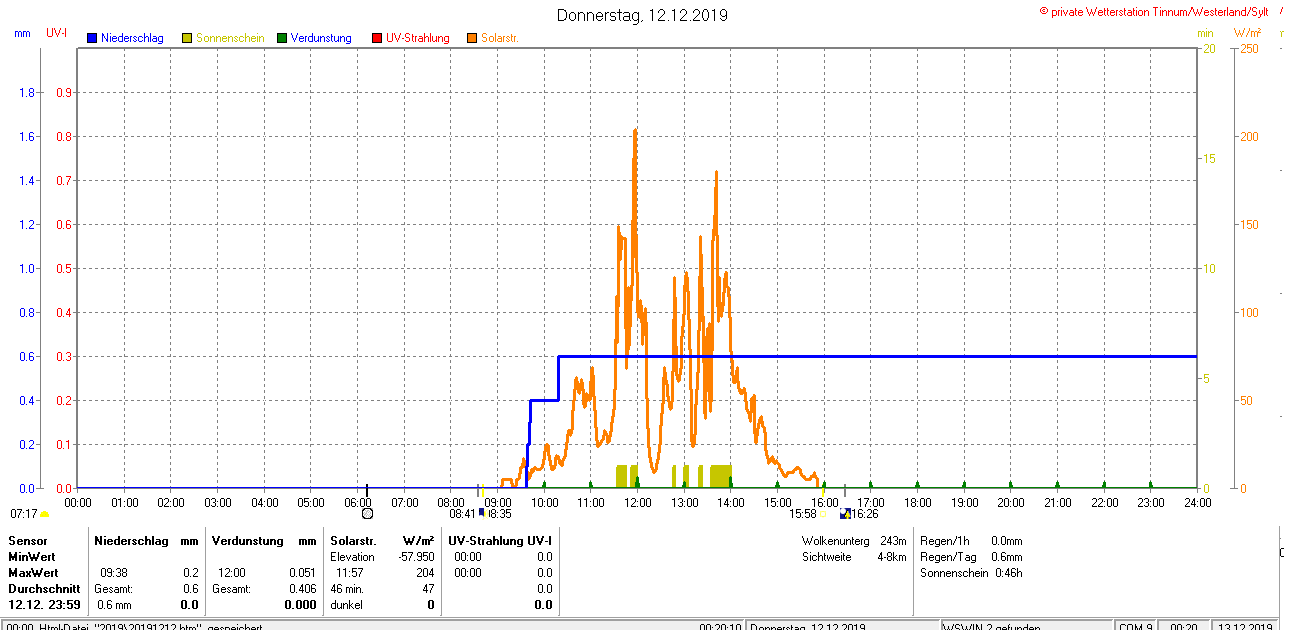The width and height of the screenshot is (1310, 630).
Task: Select the Sonnenschein legend label
Action: [230, 38]
